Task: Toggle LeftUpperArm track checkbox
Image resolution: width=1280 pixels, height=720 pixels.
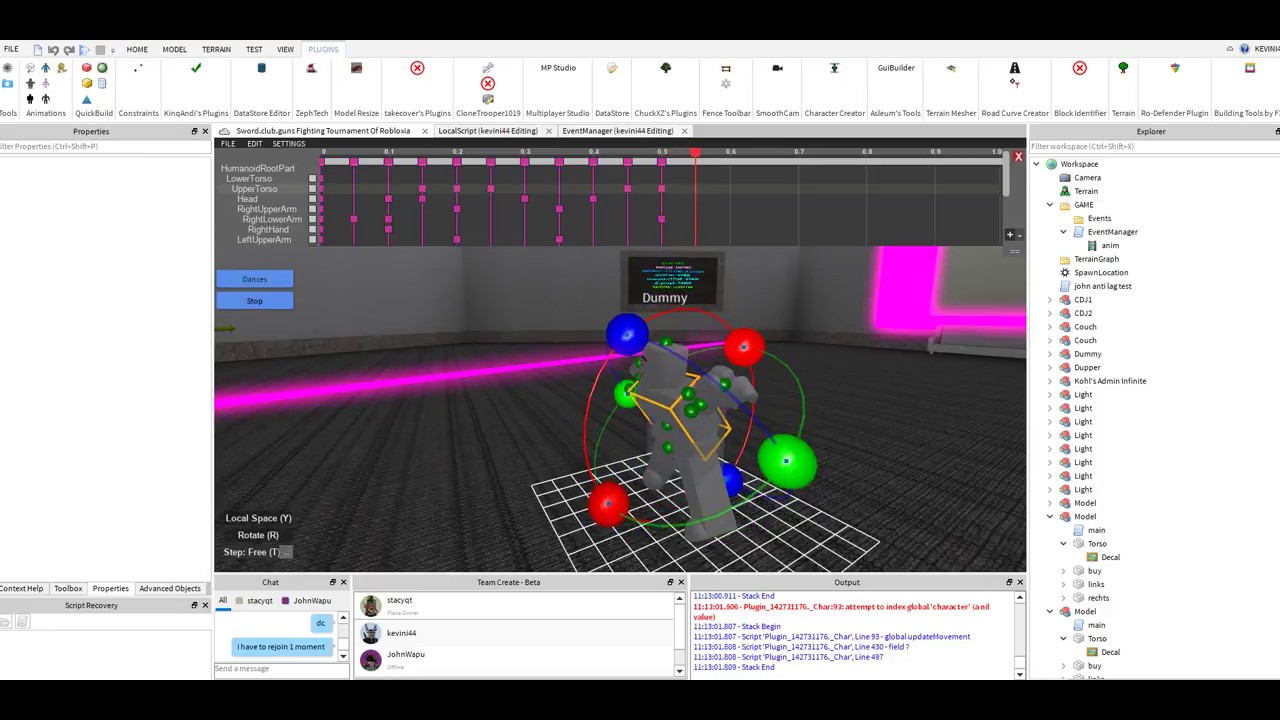Action: [313, 240]
